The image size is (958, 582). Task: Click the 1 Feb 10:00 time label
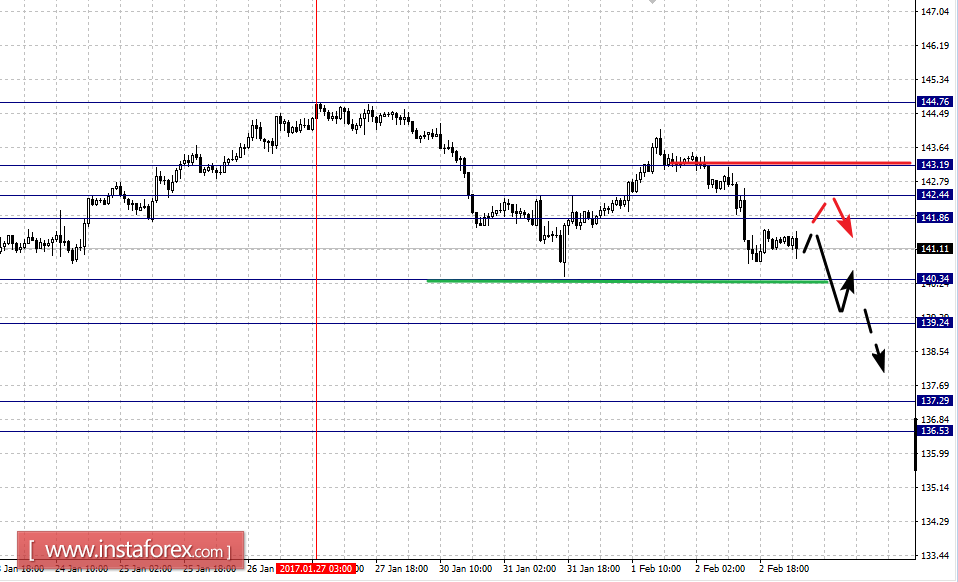pos(656,569)
